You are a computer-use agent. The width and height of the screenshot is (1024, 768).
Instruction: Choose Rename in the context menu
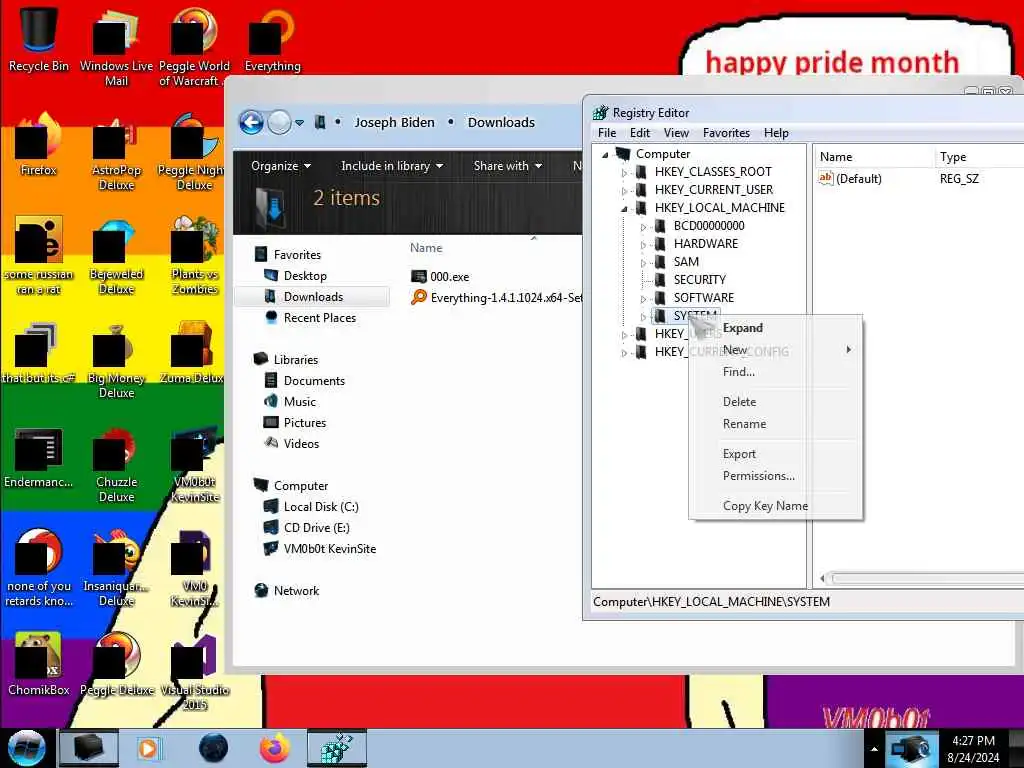point(776,424)
